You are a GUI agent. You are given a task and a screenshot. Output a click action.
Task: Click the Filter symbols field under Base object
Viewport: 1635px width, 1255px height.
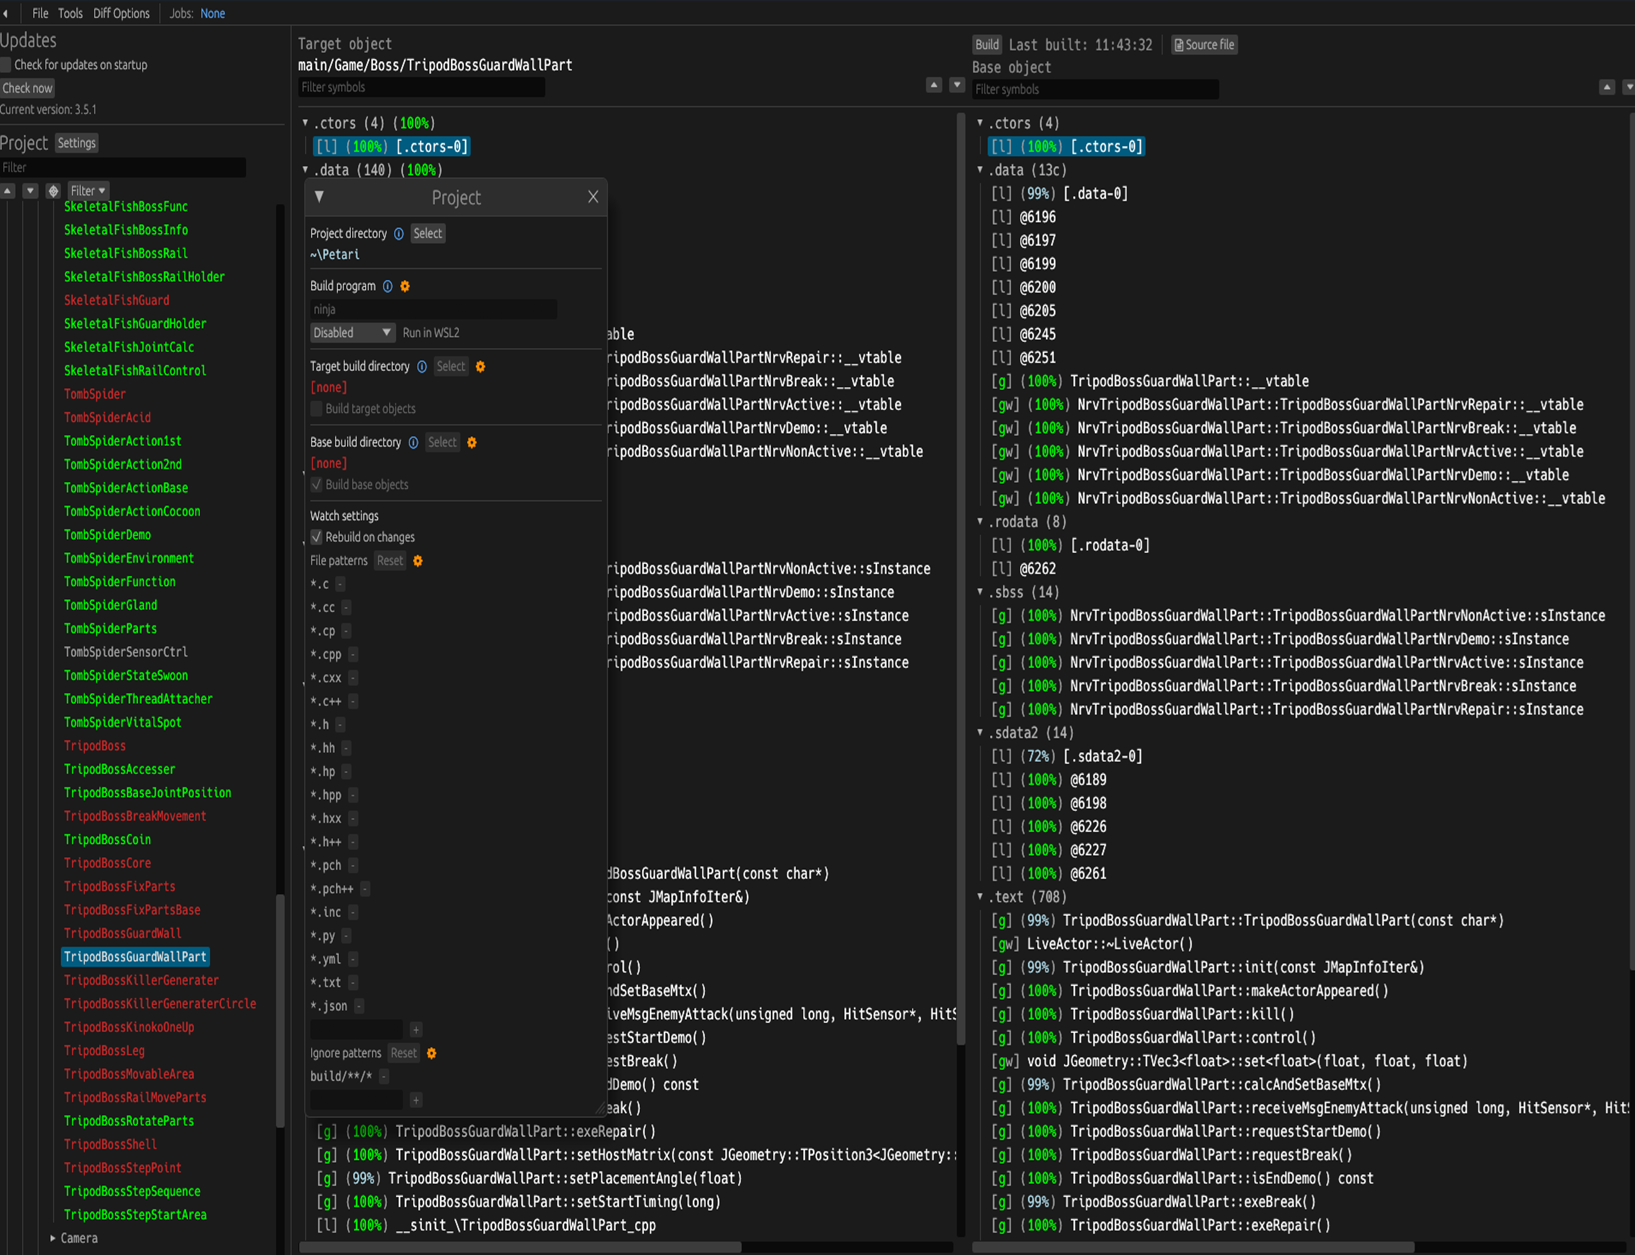coord(1095,90)
